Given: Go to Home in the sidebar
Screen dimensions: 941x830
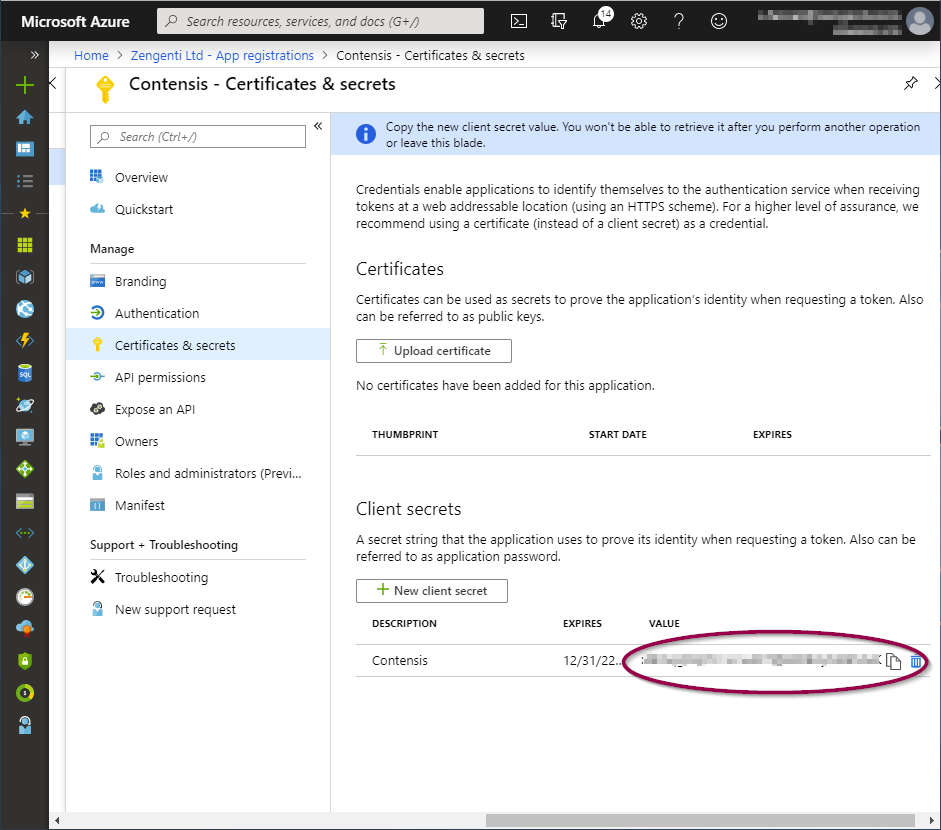Looking at the screenshot, I should pyautogui.click(x=25, y=117).
